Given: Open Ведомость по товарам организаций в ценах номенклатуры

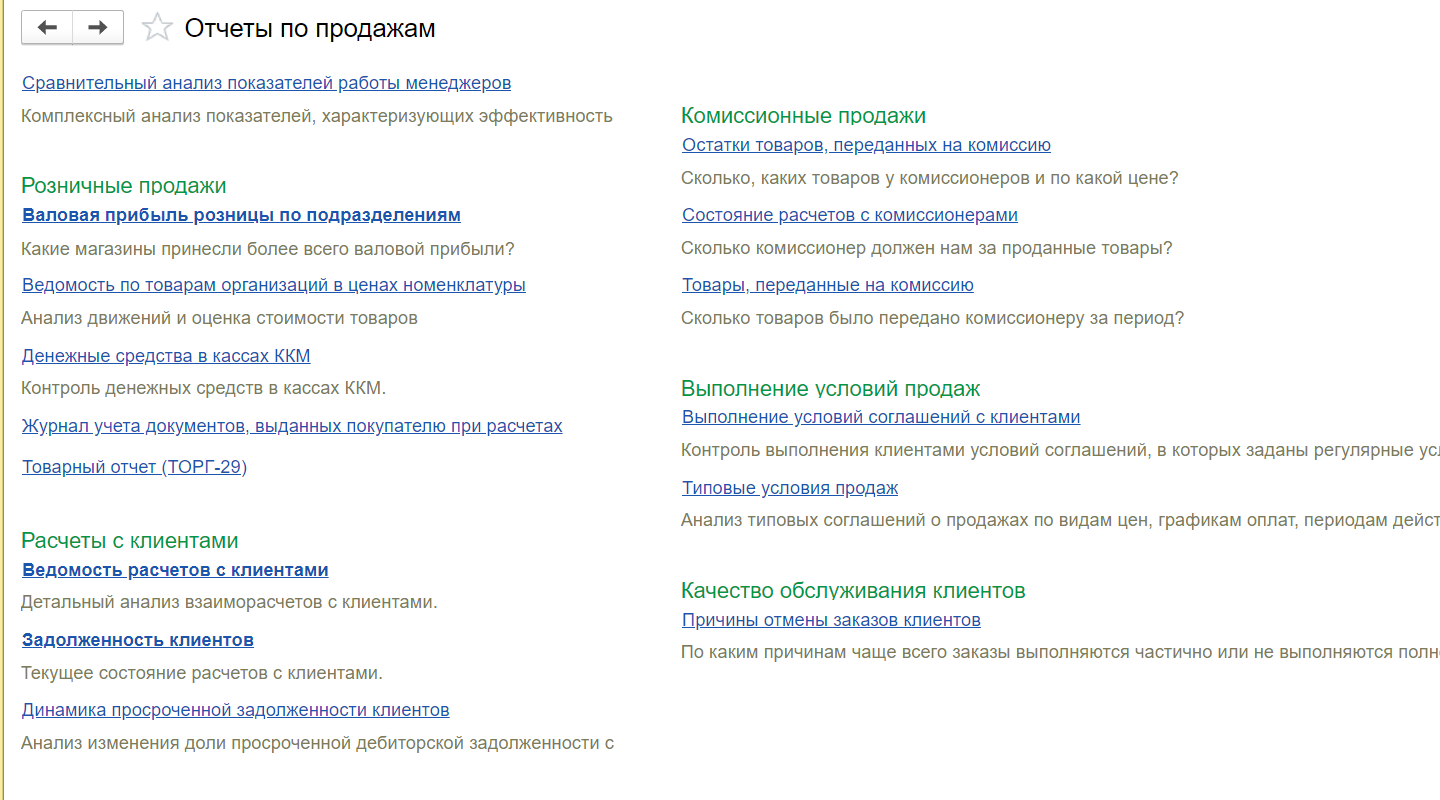Looking at the screenshot, I should pyautogui.click(x=273, y=285).
